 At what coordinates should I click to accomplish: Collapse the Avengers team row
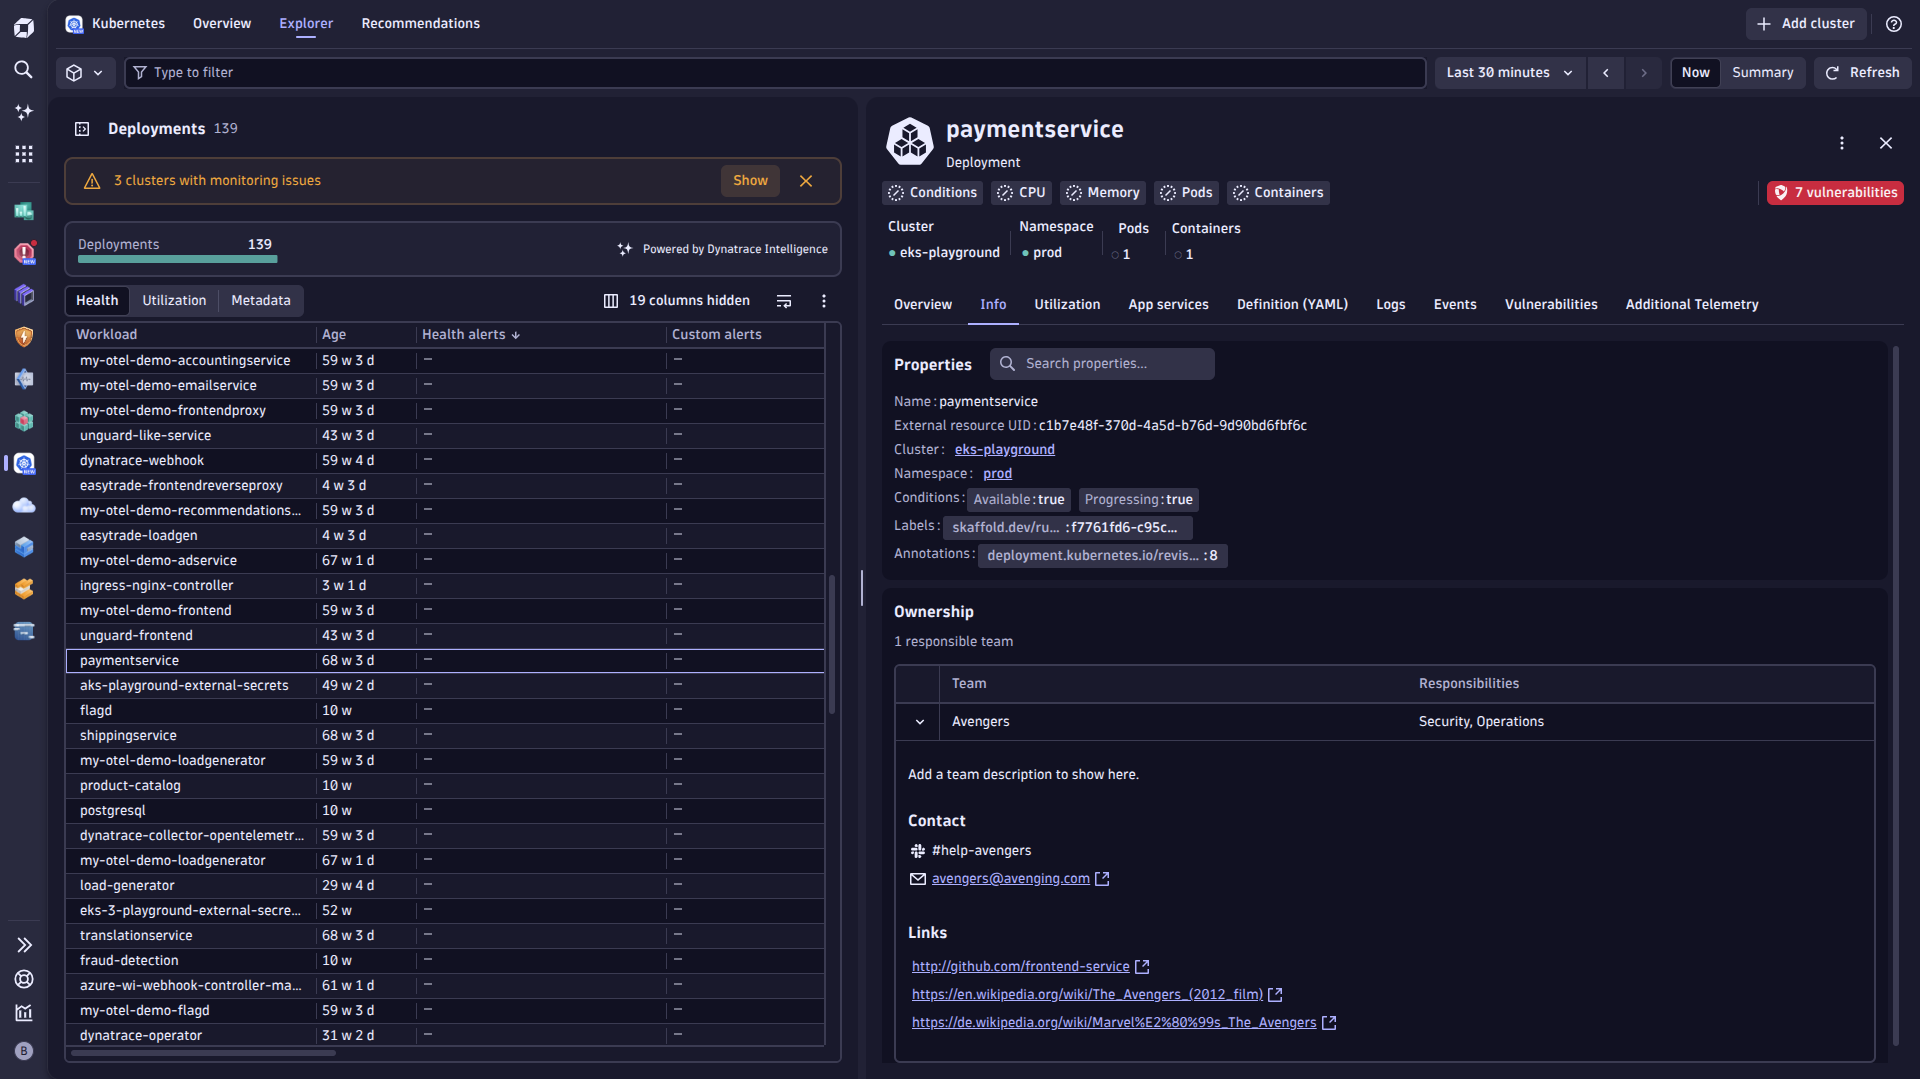pos(917,721)
